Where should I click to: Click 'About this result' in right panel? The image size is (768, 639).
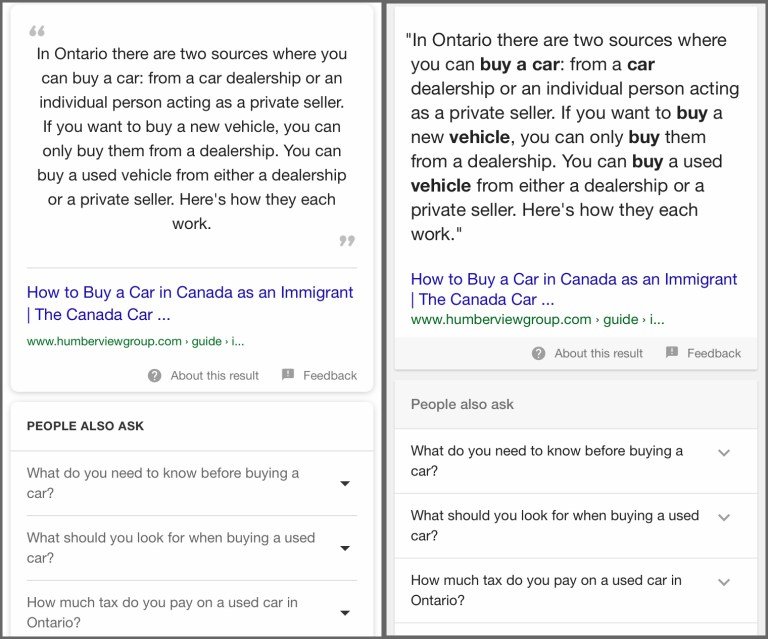[599, 353]
